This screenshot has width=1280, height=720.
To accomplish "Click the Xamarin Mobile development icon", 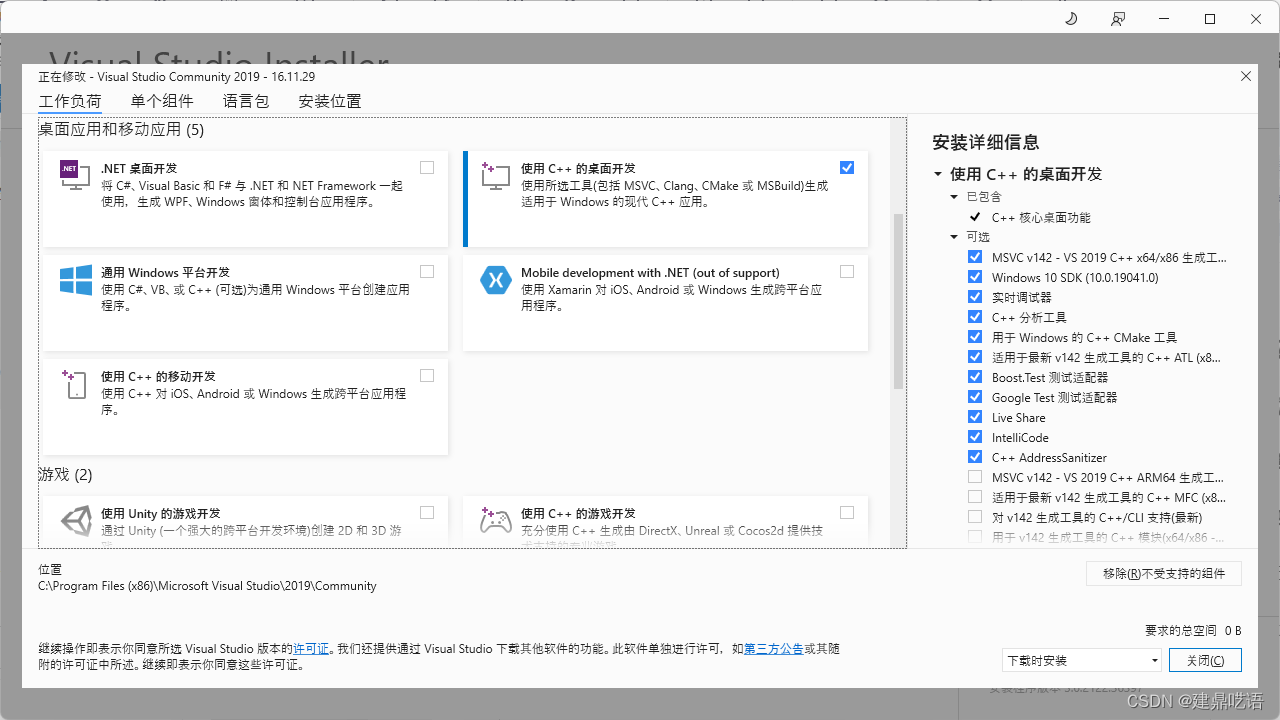I will coord(496,280).
